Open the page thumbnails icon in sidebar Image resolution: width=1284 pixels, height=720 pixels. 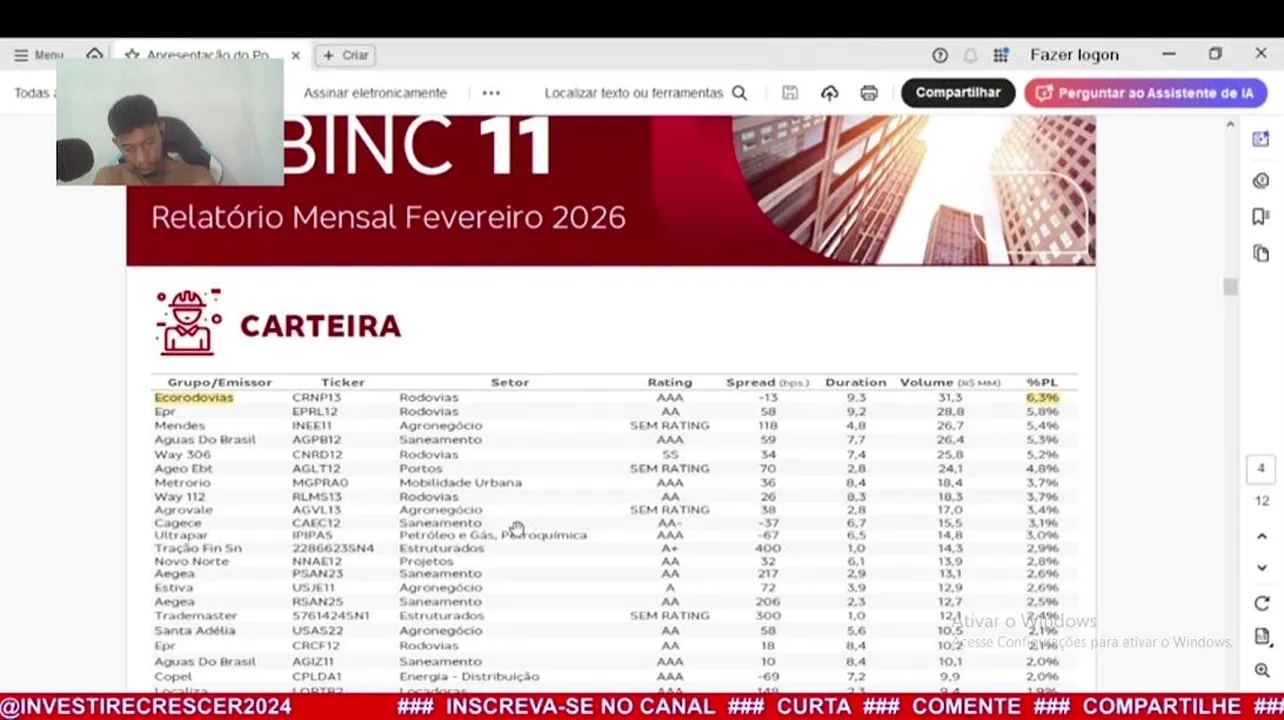click(1261, 254)
